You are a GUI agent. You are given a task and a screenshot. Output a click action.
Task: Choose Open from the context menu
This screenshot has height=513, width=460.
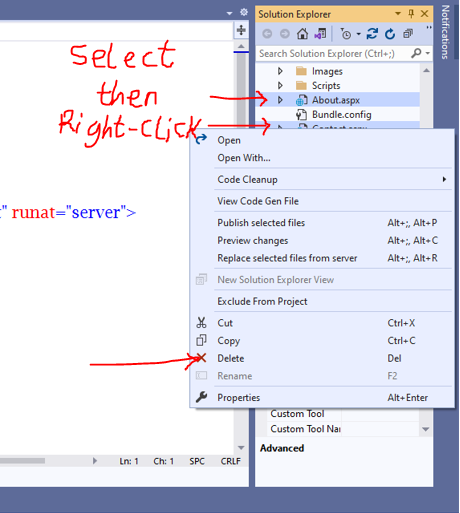[x=322, y=140]
